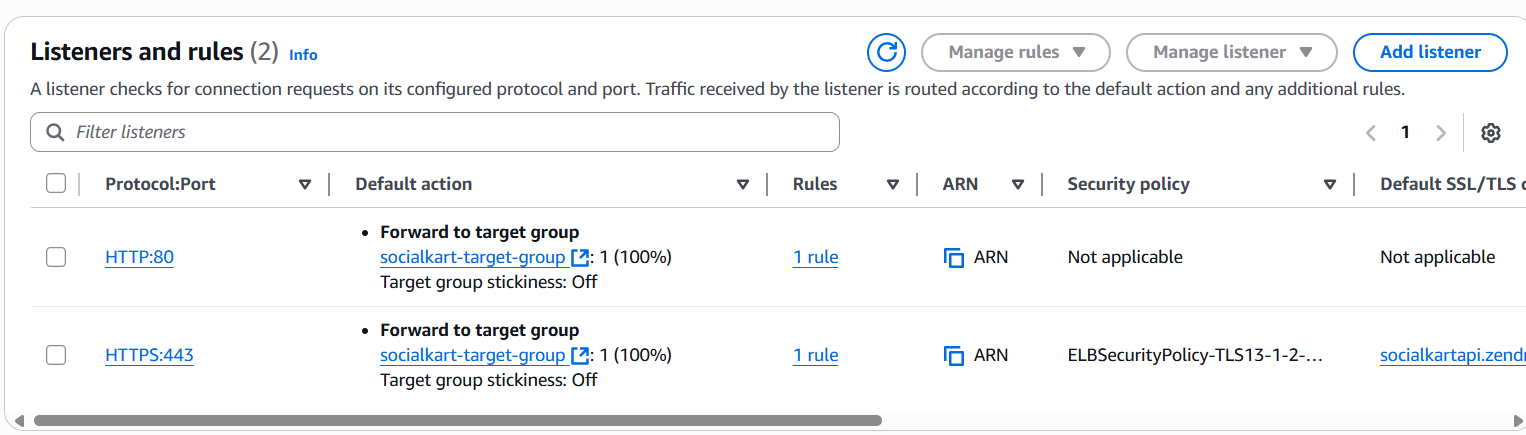The height and width of the screenshot is (435, 1526).
Task: Click the horizontal scrollbar thumb
Action: click(x=457, y=421)
